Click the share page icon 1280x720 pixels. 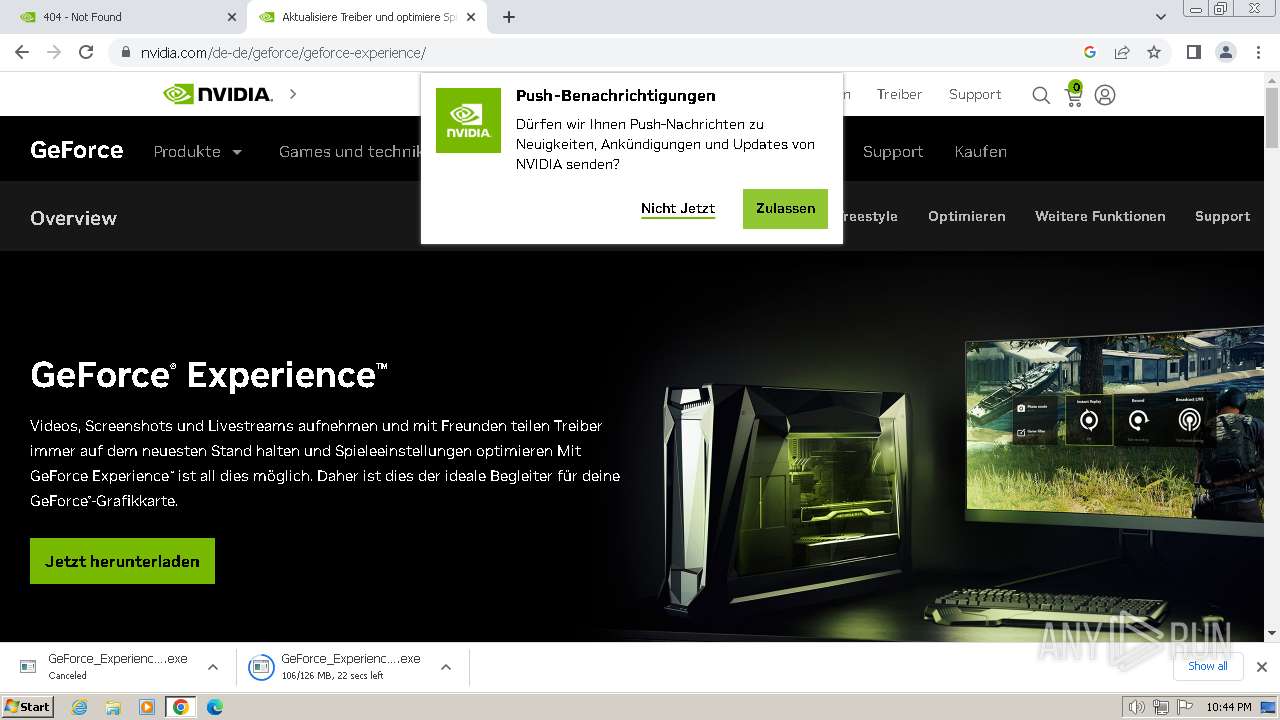click(x=1122, y=52)
